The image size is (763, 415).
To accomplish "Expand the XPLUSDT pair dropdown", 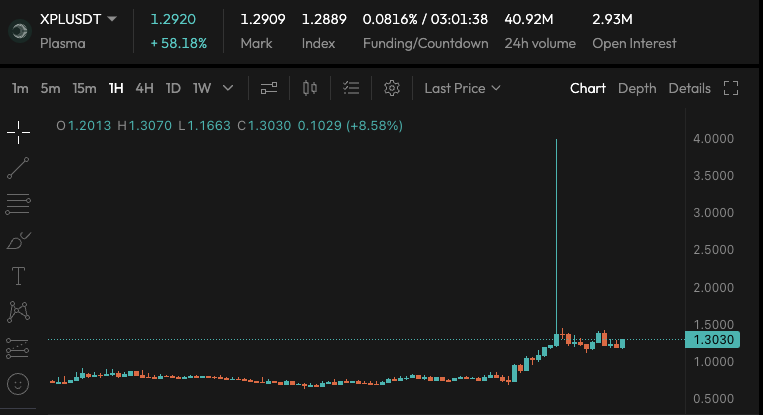I will [x=112, y=19].
